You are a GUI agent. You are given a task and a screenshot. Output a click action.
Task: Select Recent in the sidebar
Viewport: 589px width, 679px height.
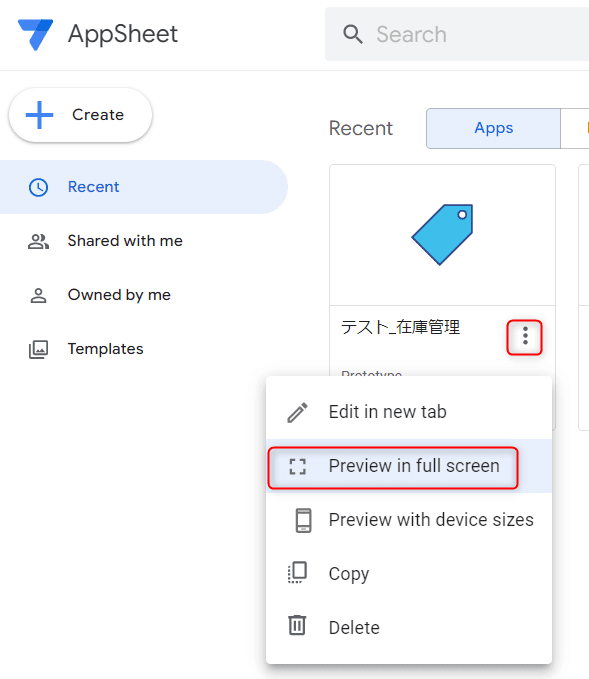tap(143, 187)
